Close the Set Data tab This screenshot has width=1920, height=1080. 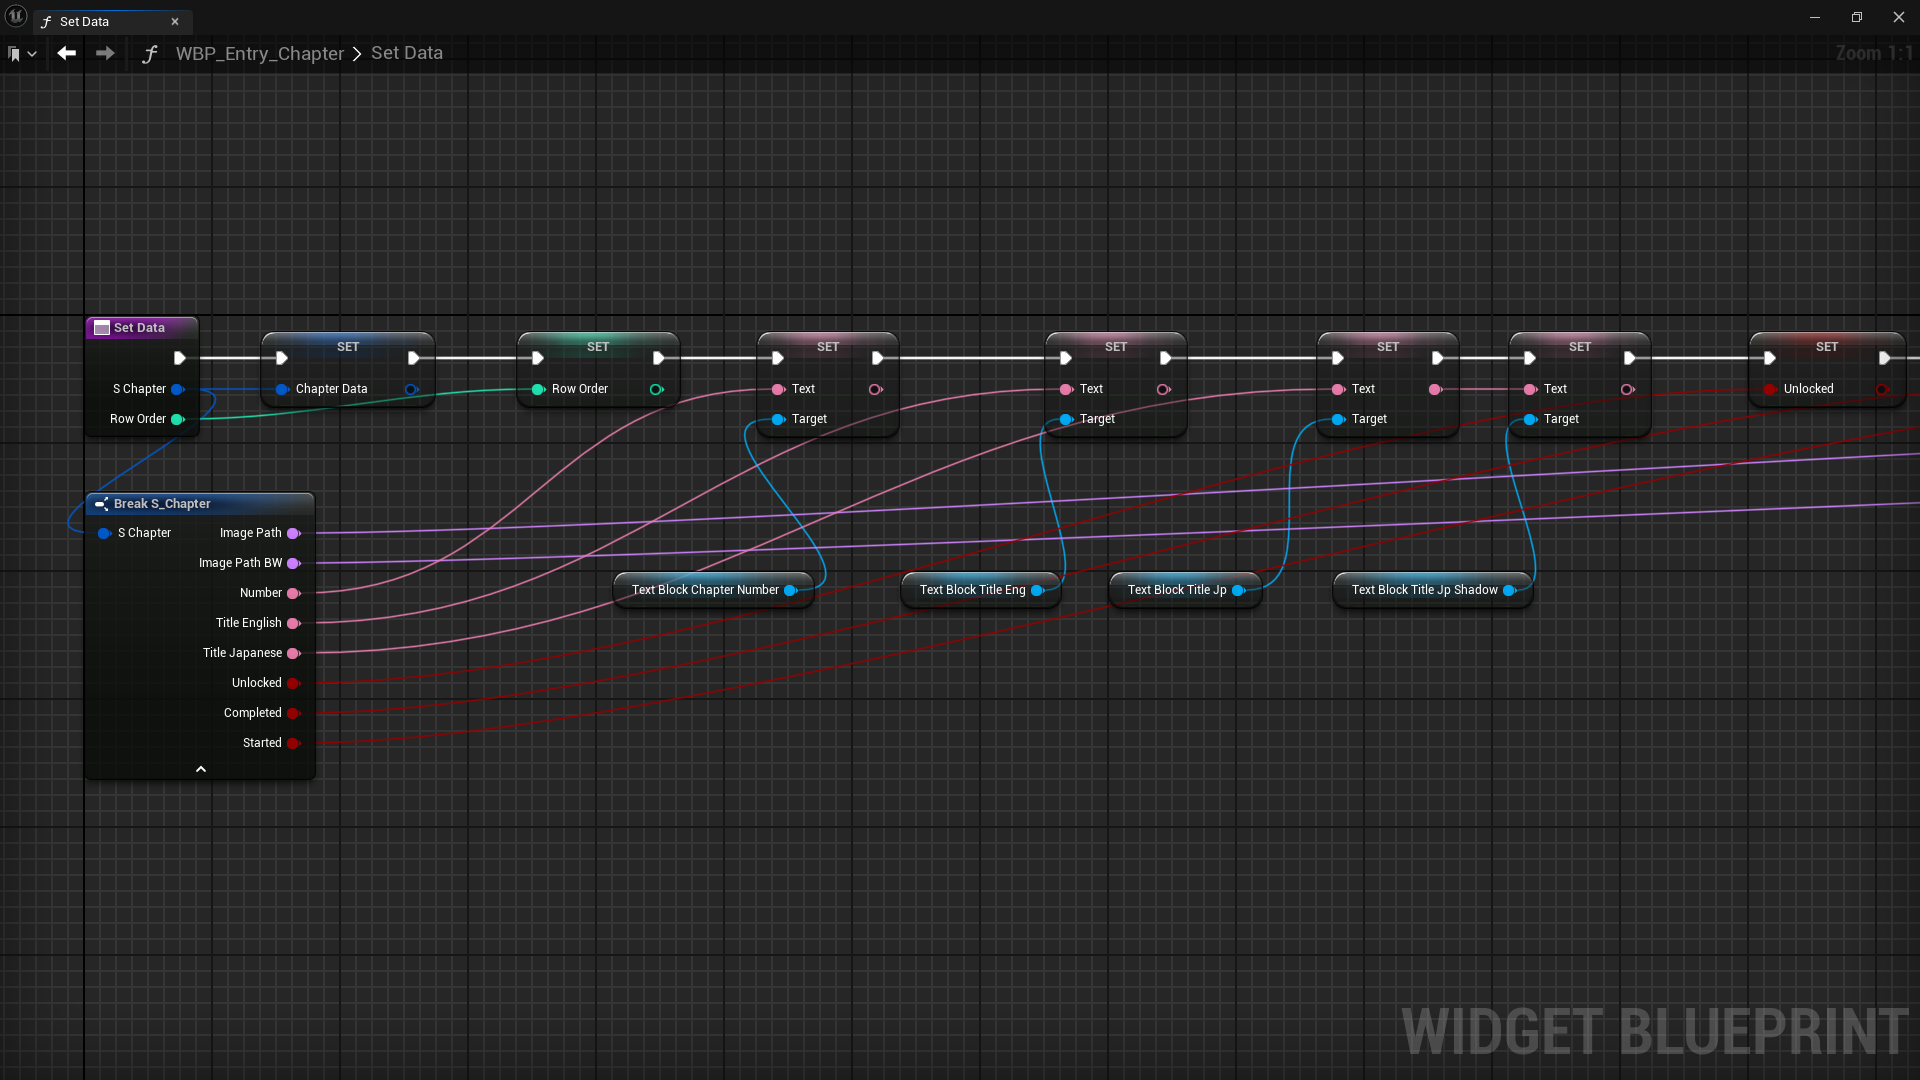[x=175, y=21]
